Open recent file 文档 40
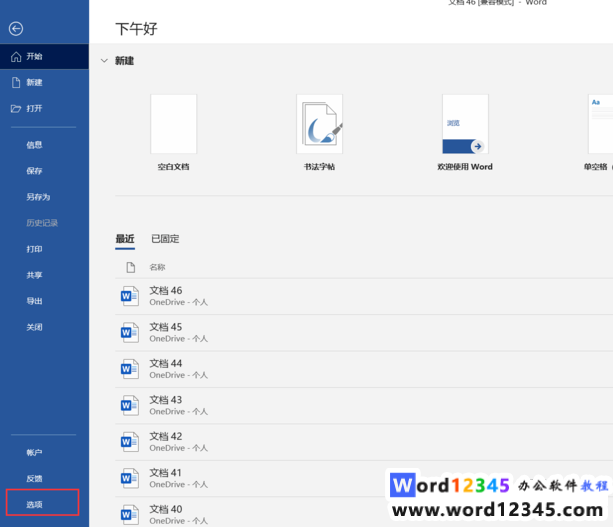 (364, 513)
